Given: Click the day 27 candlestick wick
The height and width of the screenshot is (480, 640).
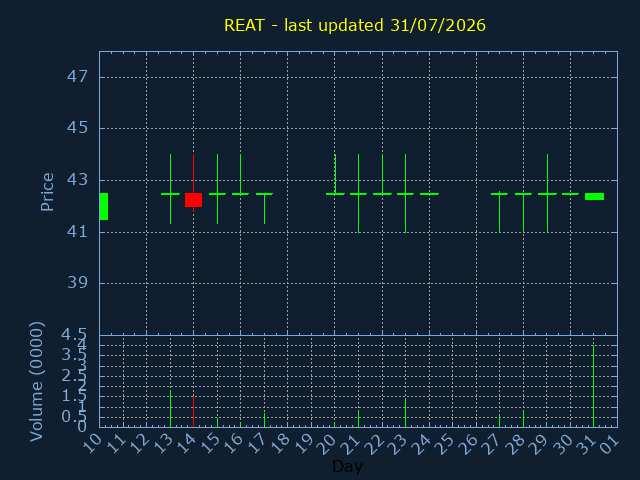Looking at the screenshot, I should (x=500, y=212).
